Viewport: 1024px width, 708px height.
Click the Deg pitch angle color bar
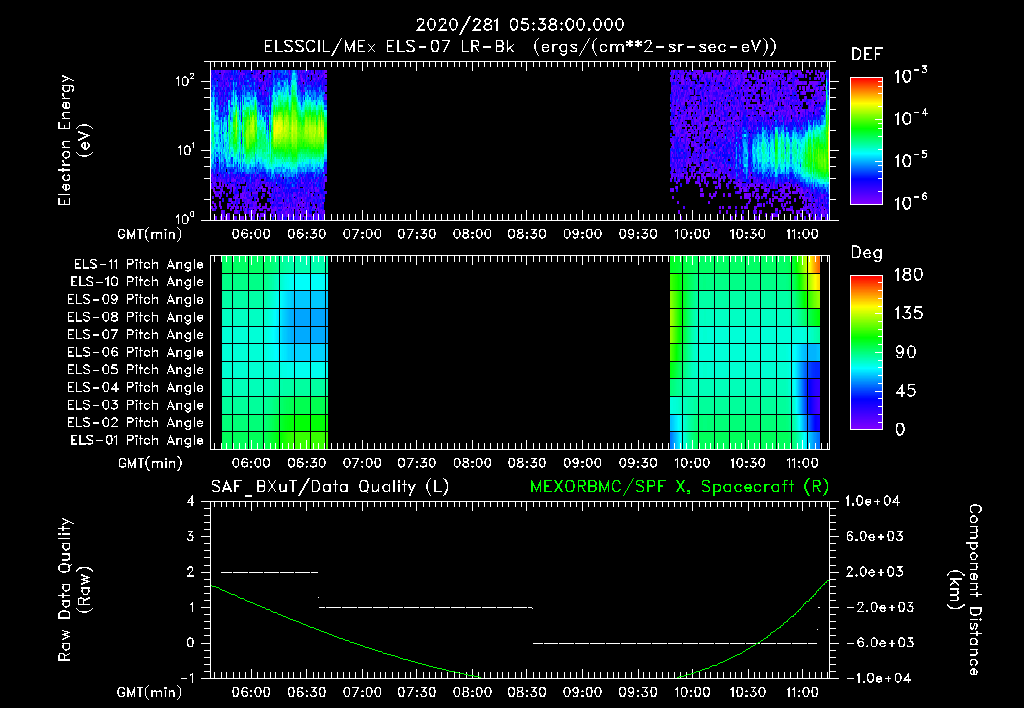tap(866, 353)
